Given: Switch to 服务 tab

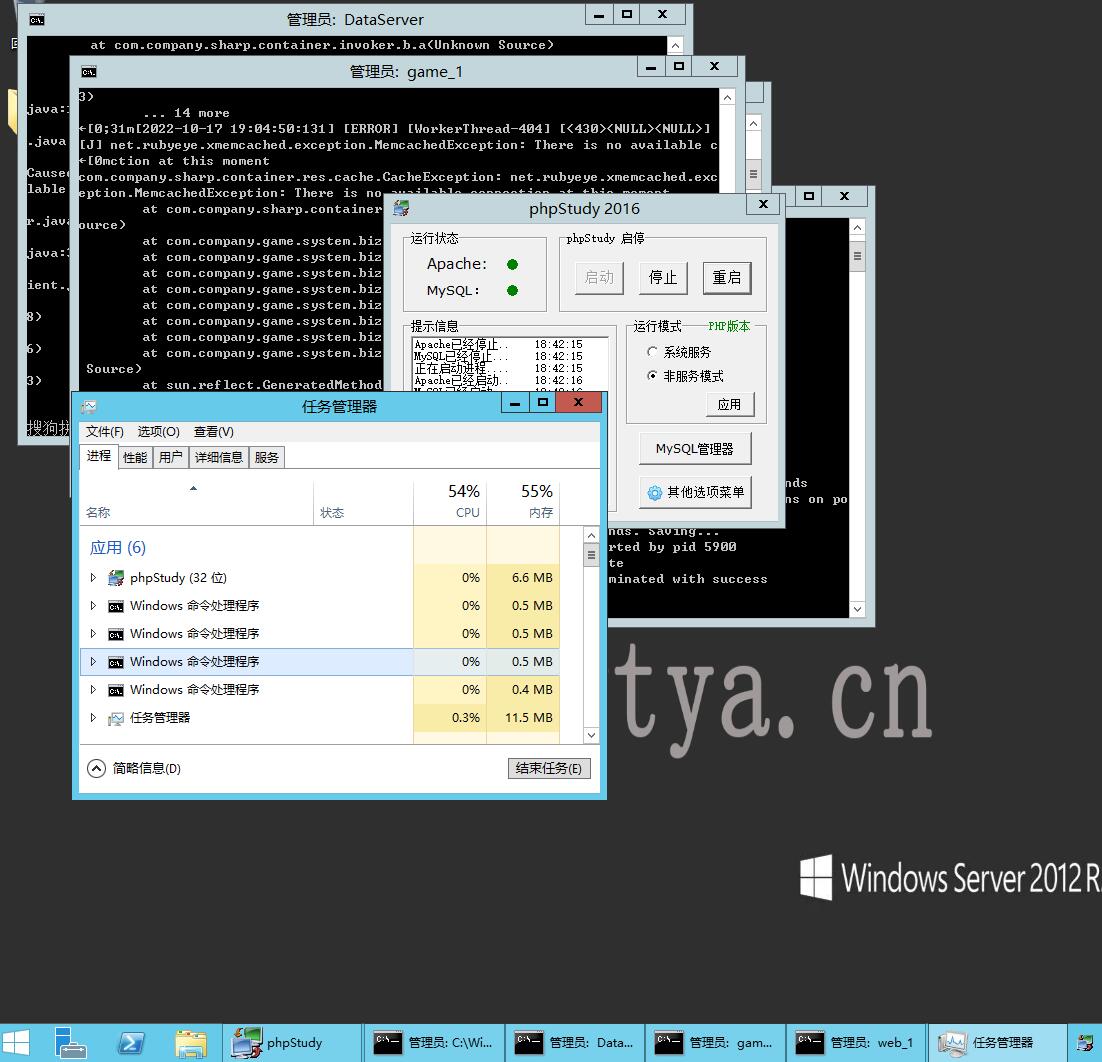Looking at the screenshot, I should coord(266,458).
